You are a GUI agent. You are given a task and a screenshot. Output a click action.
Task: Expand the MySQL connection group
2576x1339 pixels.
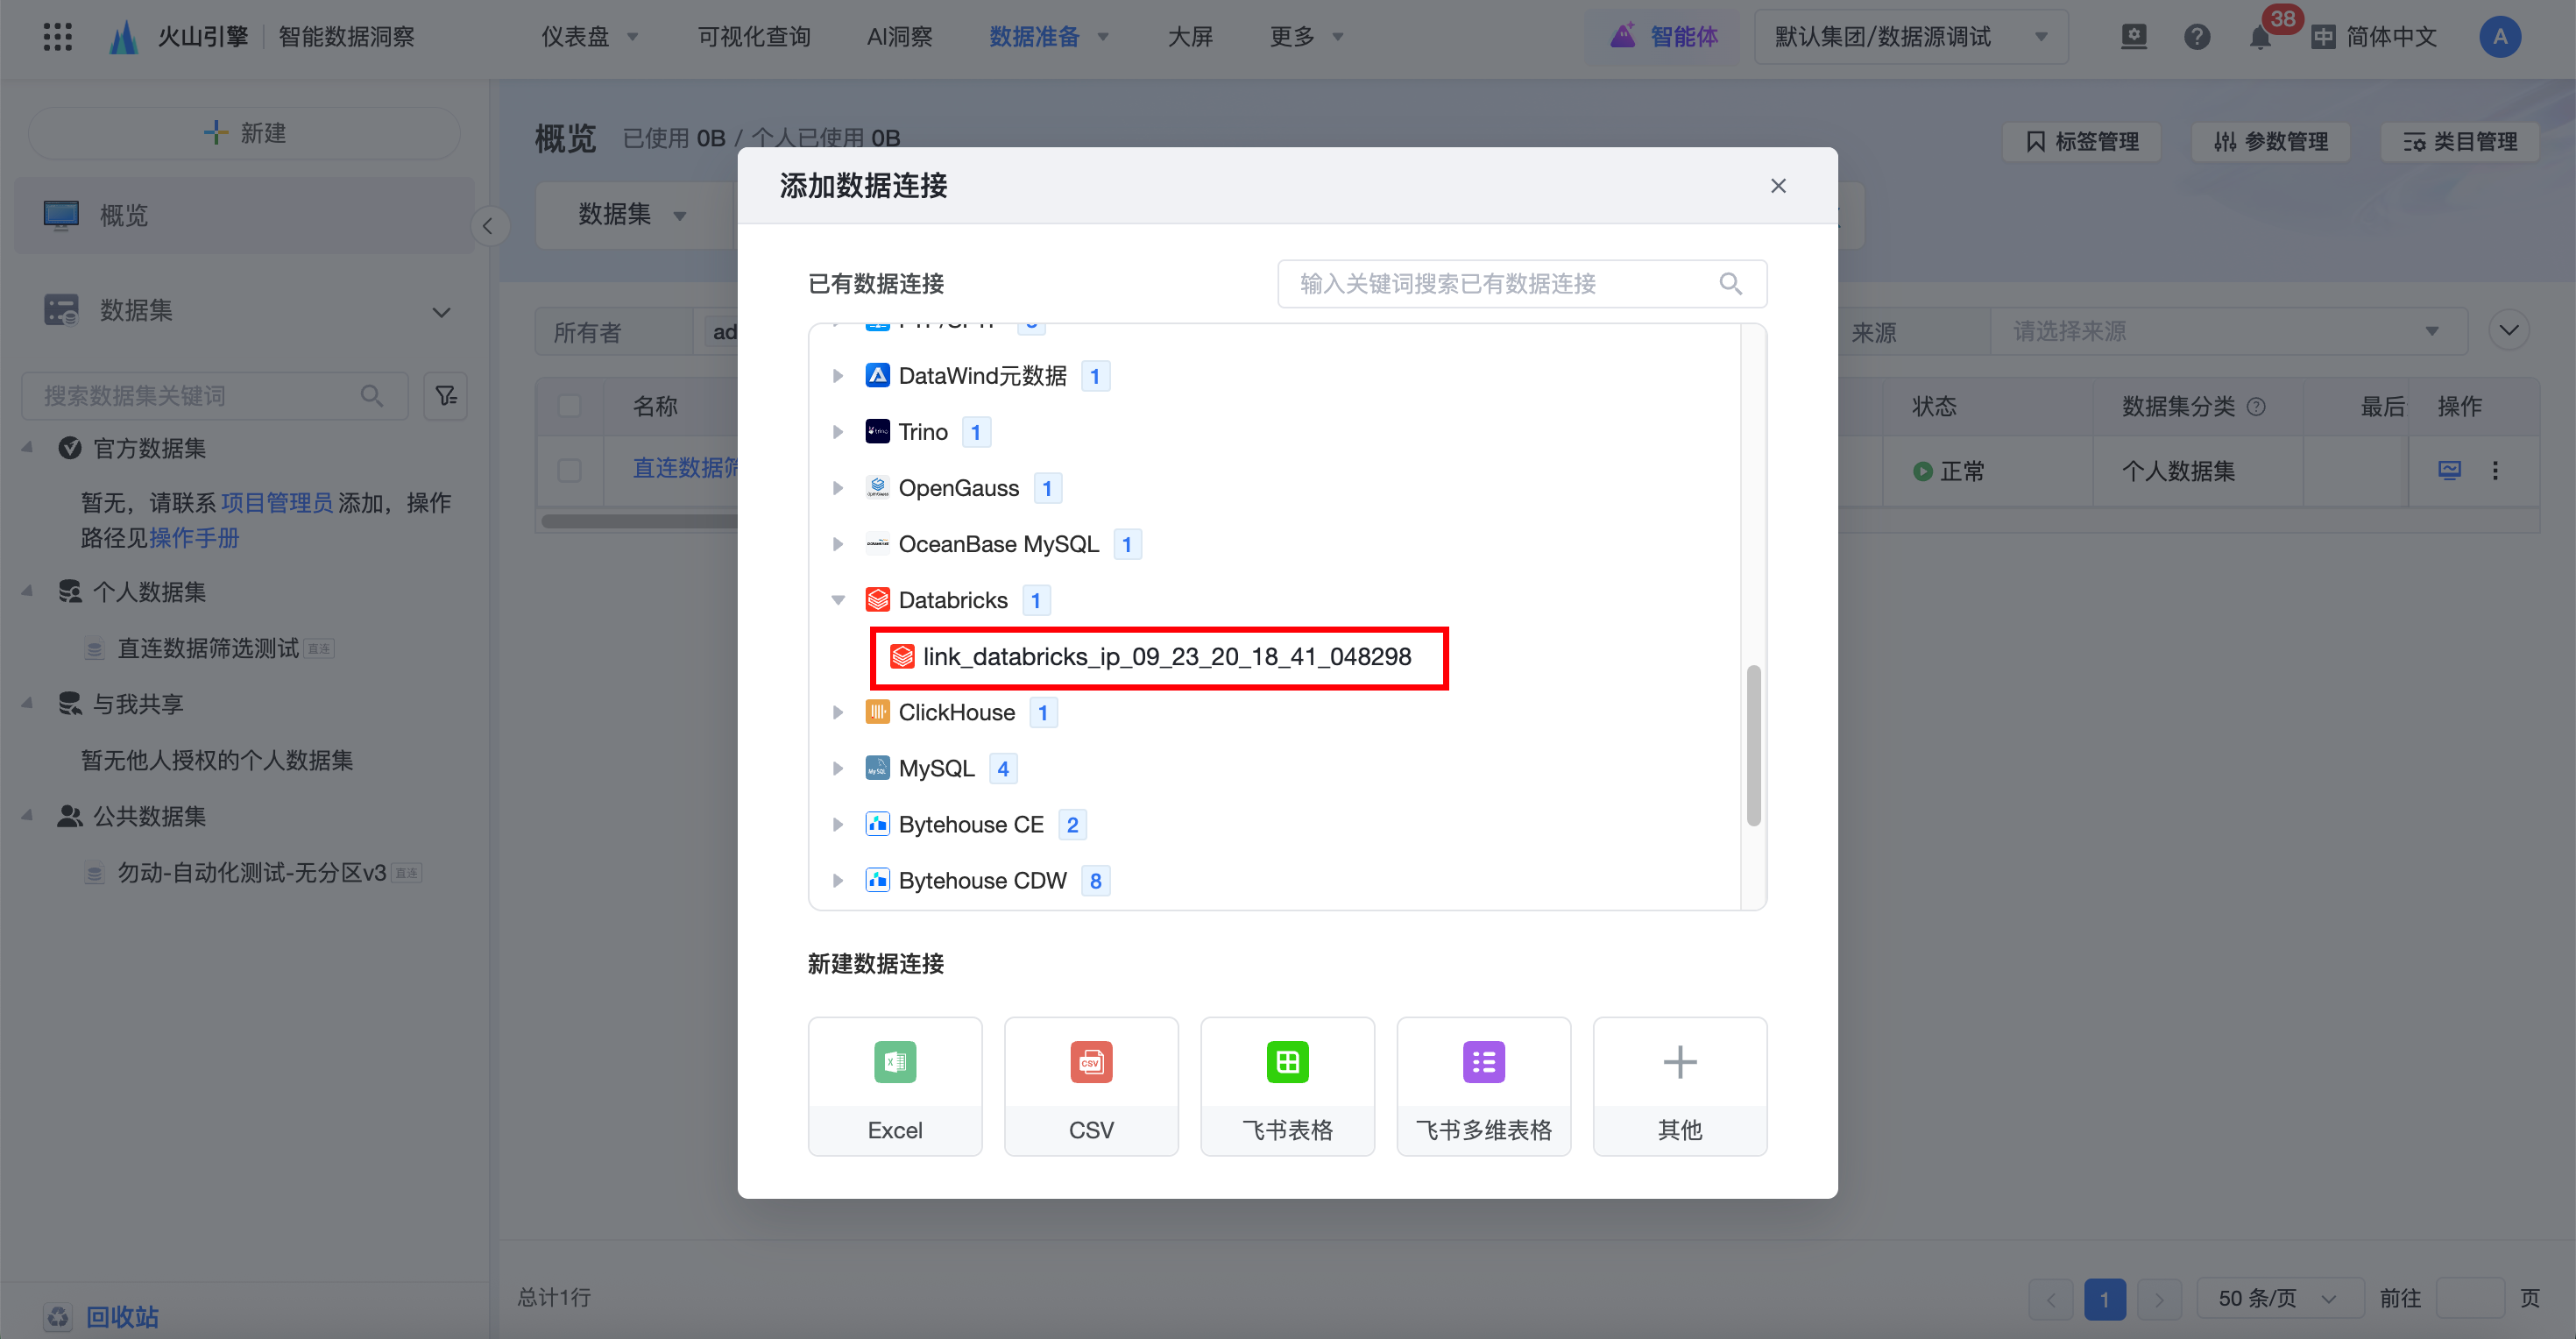(x=838, y=768)
